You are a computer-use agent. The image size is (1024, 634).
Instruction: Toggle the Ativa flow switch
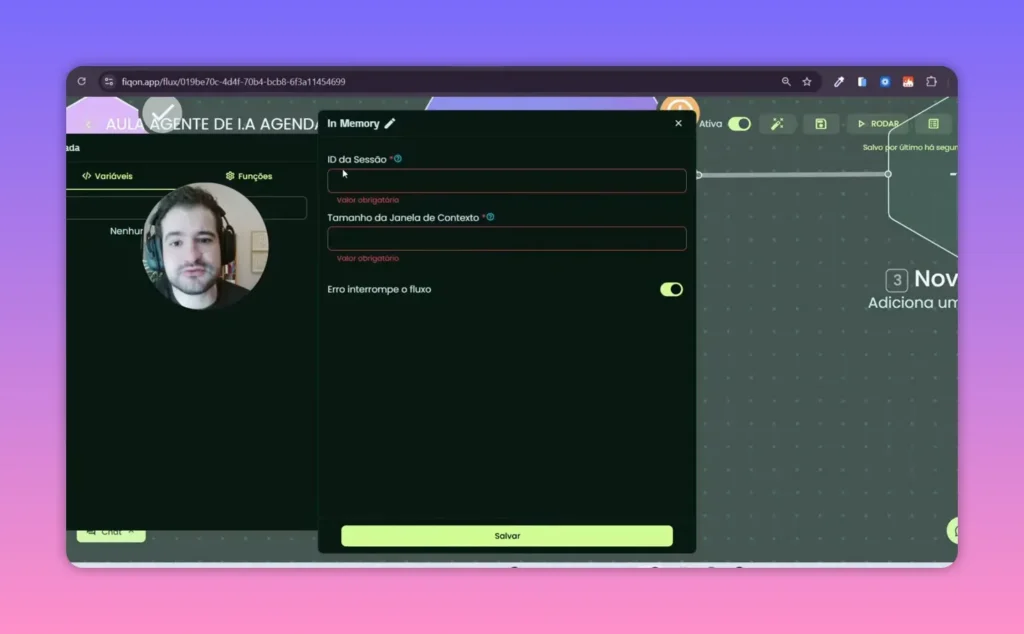(739, 124)
